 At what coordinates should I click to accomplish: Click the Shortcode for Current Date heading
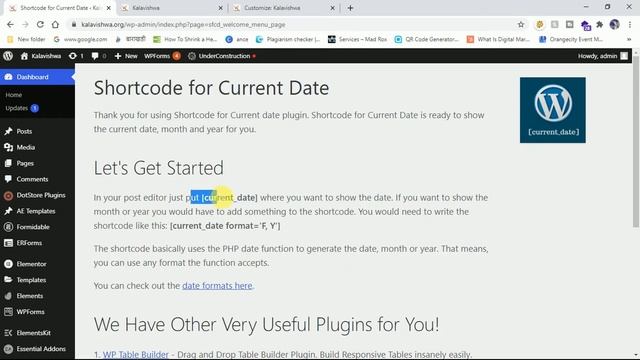coord(211,88)
